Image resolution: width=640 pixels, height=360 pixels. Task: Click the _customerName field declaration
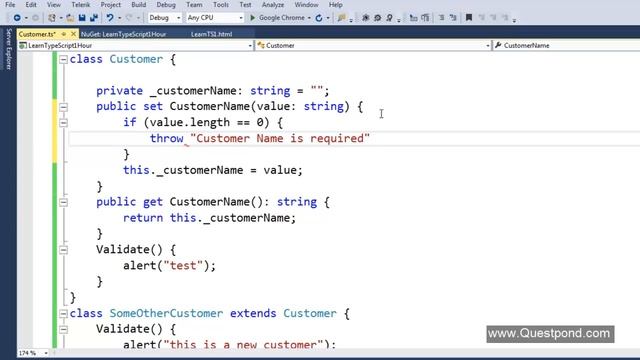pyautogui.click(x=193, y=91)
